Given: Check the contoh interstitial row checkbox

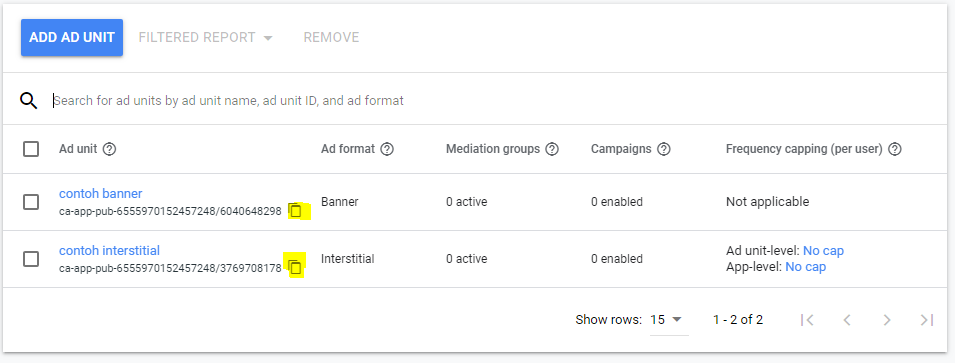Looking at the screenshot, I should [x=31, y=259].
